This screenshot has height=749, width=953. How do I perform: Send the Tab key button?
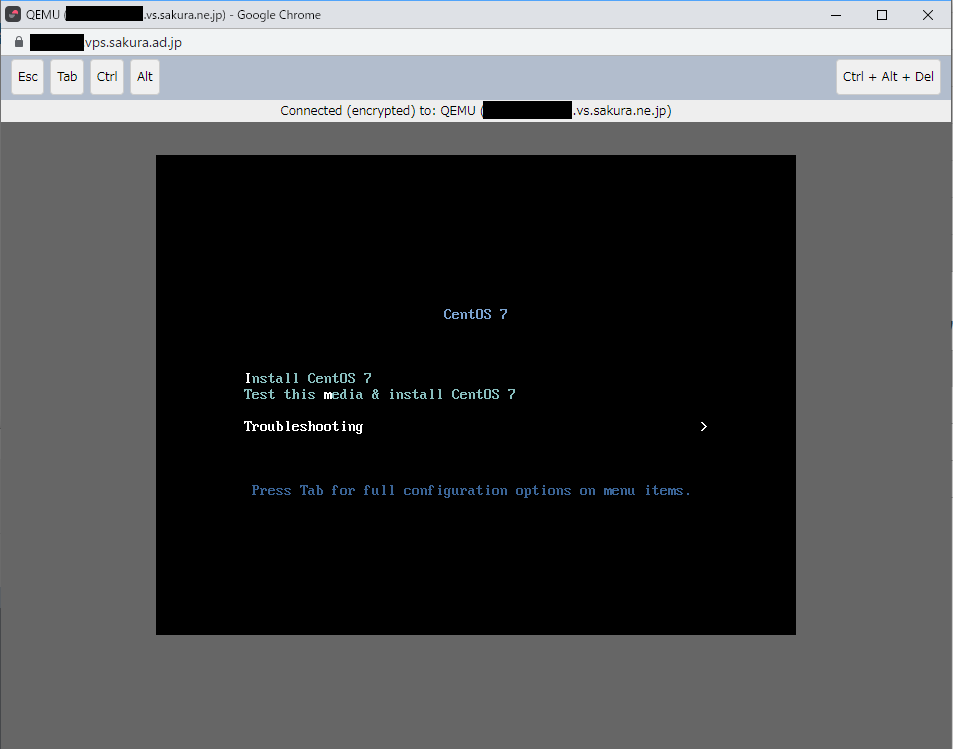(x=67, y=77)
